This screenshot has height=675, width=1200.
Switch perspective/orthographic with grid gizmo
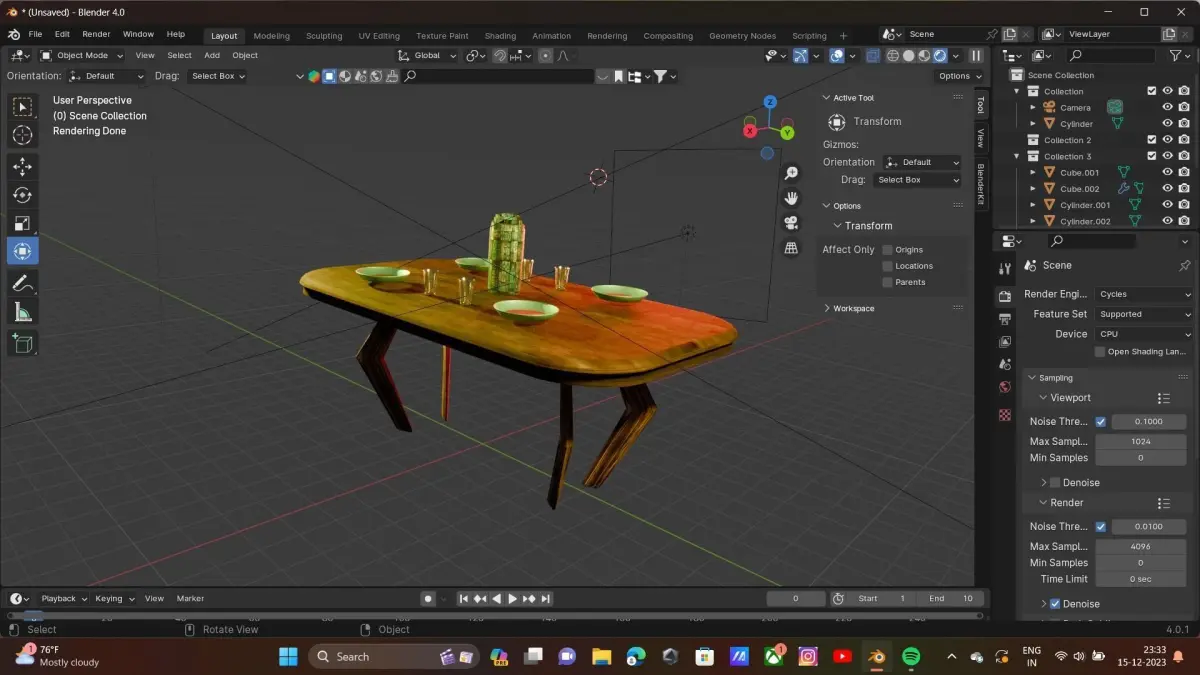791,248
